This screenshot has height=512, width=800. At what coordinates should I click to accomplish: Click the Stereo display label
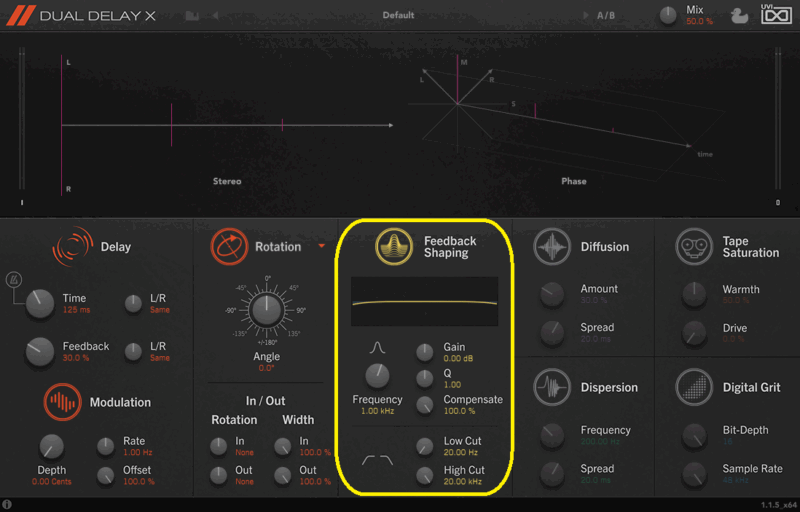pos(227,181)
